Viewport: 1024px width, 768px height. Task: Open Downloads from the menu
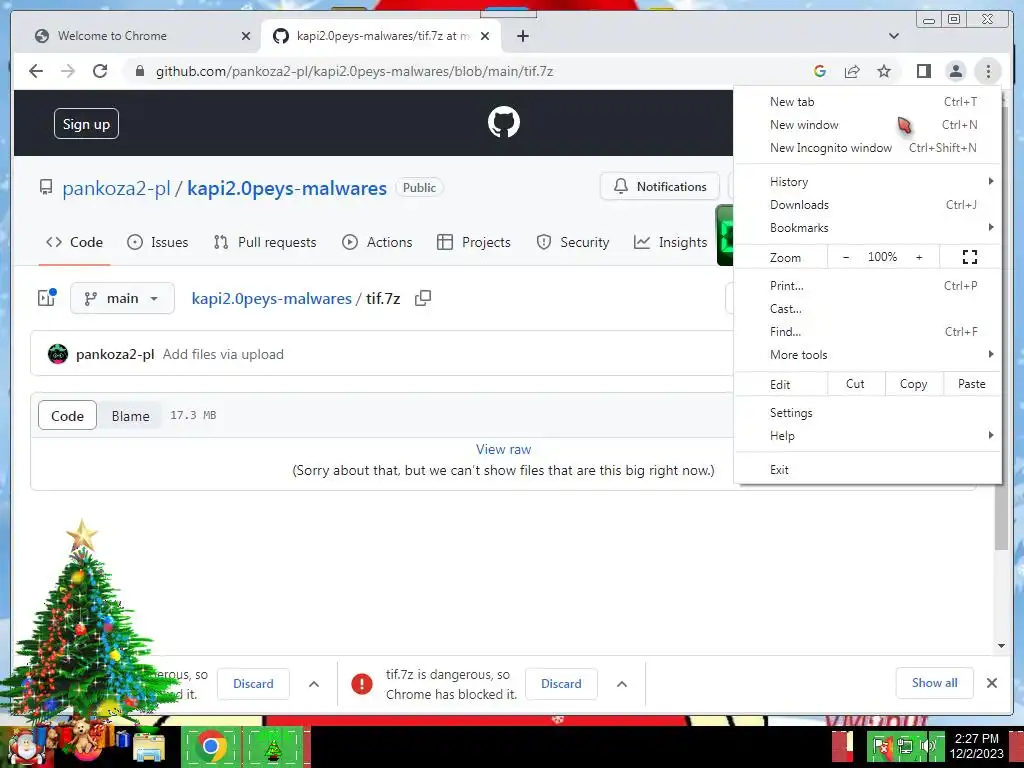point(867,204)
